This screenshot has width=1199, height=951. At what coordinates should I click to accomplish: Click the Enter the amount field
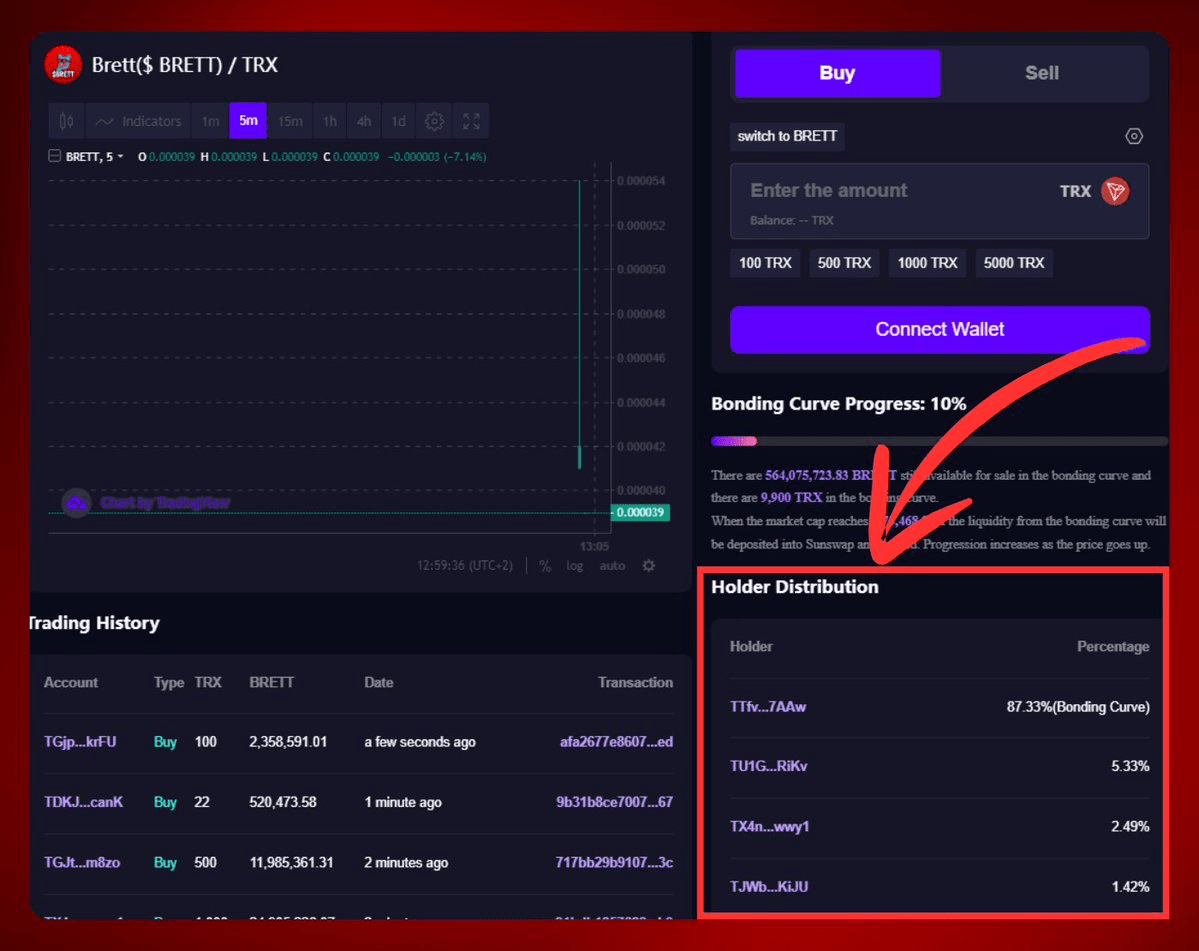[x=939, y=201]
